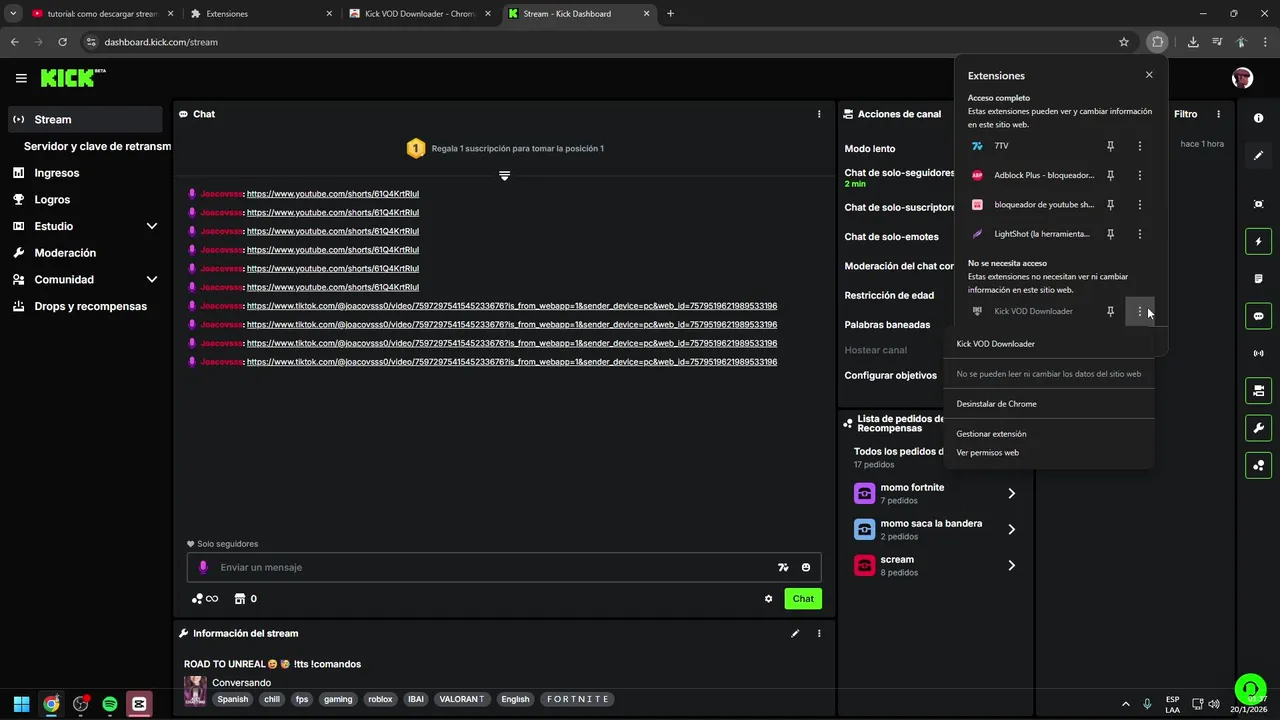Screen dimensions: 1280x720
Task: Switch to tutorial como descargar stream tab
Action: tap(100, 14)
